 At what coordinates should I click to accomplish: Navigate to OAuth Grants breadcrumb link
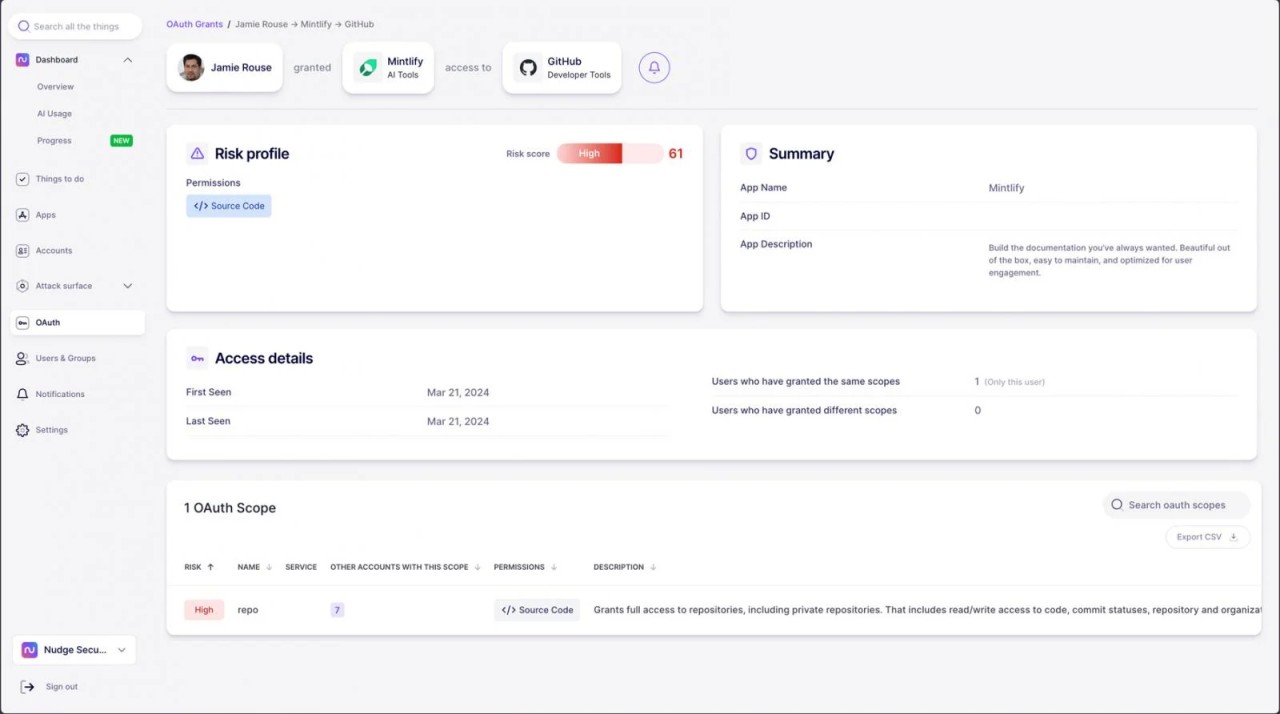pyautogui.click(x=194, y=24)
